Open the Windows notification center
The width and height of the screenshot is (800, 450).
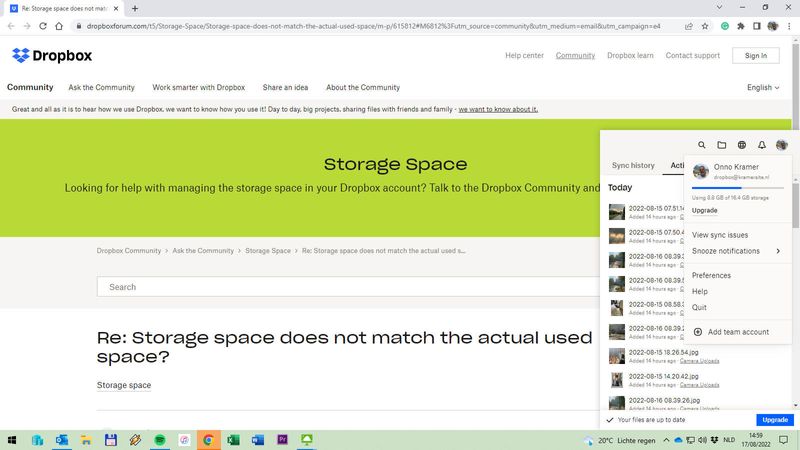pos(784,440)
